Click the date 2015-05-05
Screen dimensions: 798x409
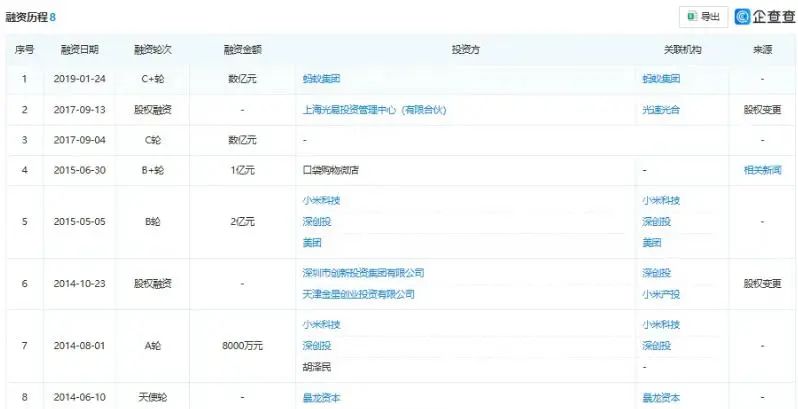click(x=80, y=222)
